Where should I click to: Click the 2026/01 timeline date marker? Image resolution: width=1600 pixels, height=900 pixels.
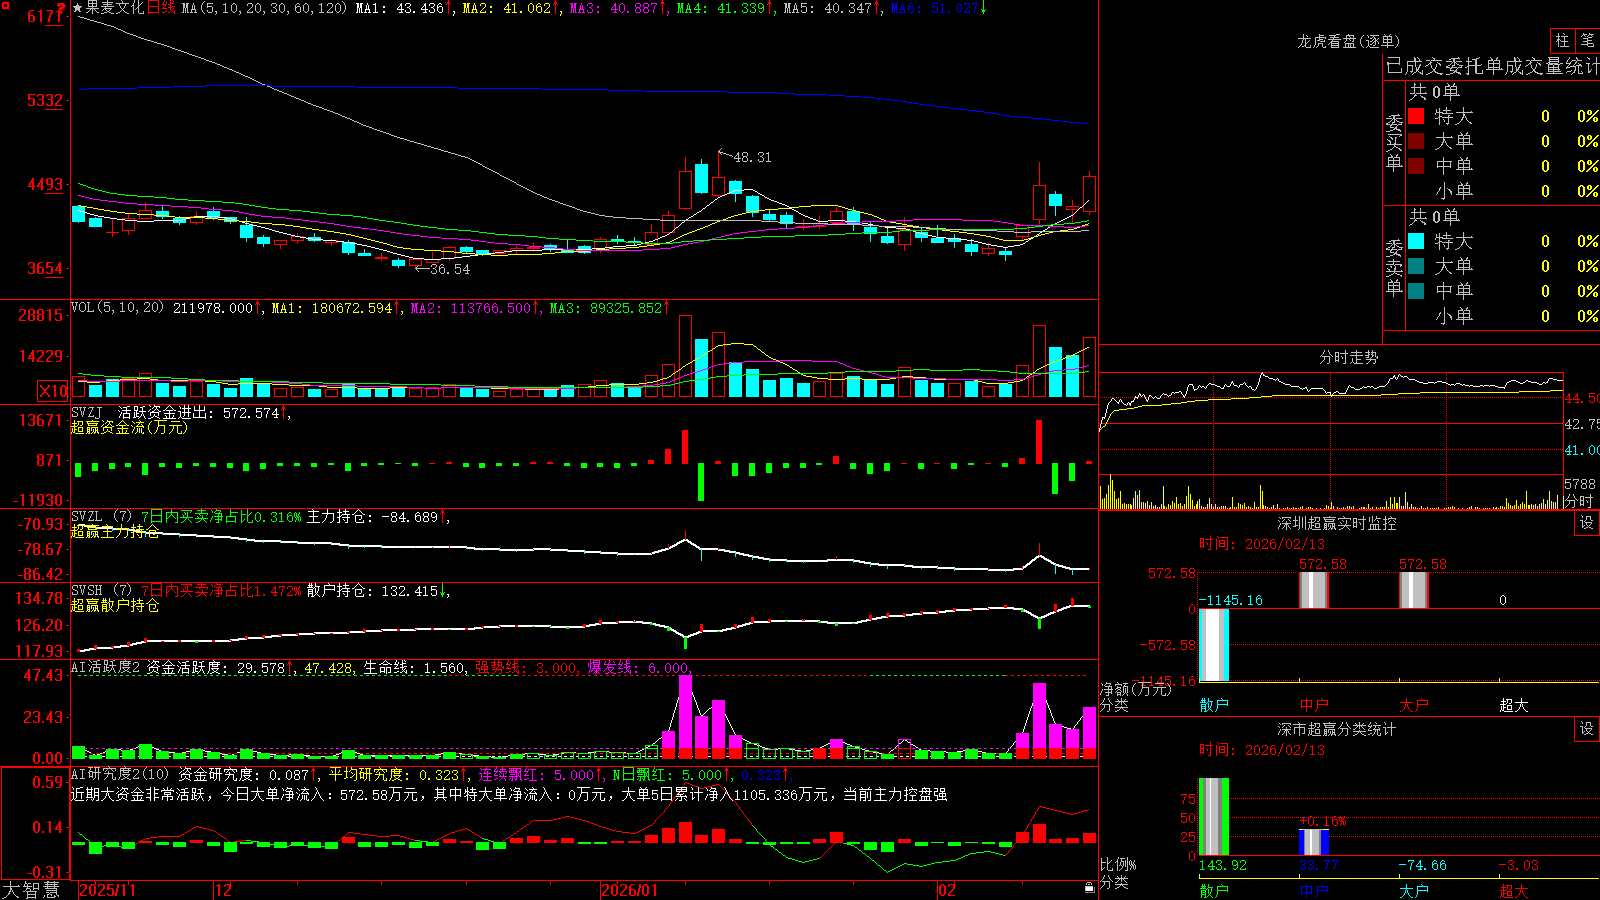pyautogui.click(x=630, y=890)
